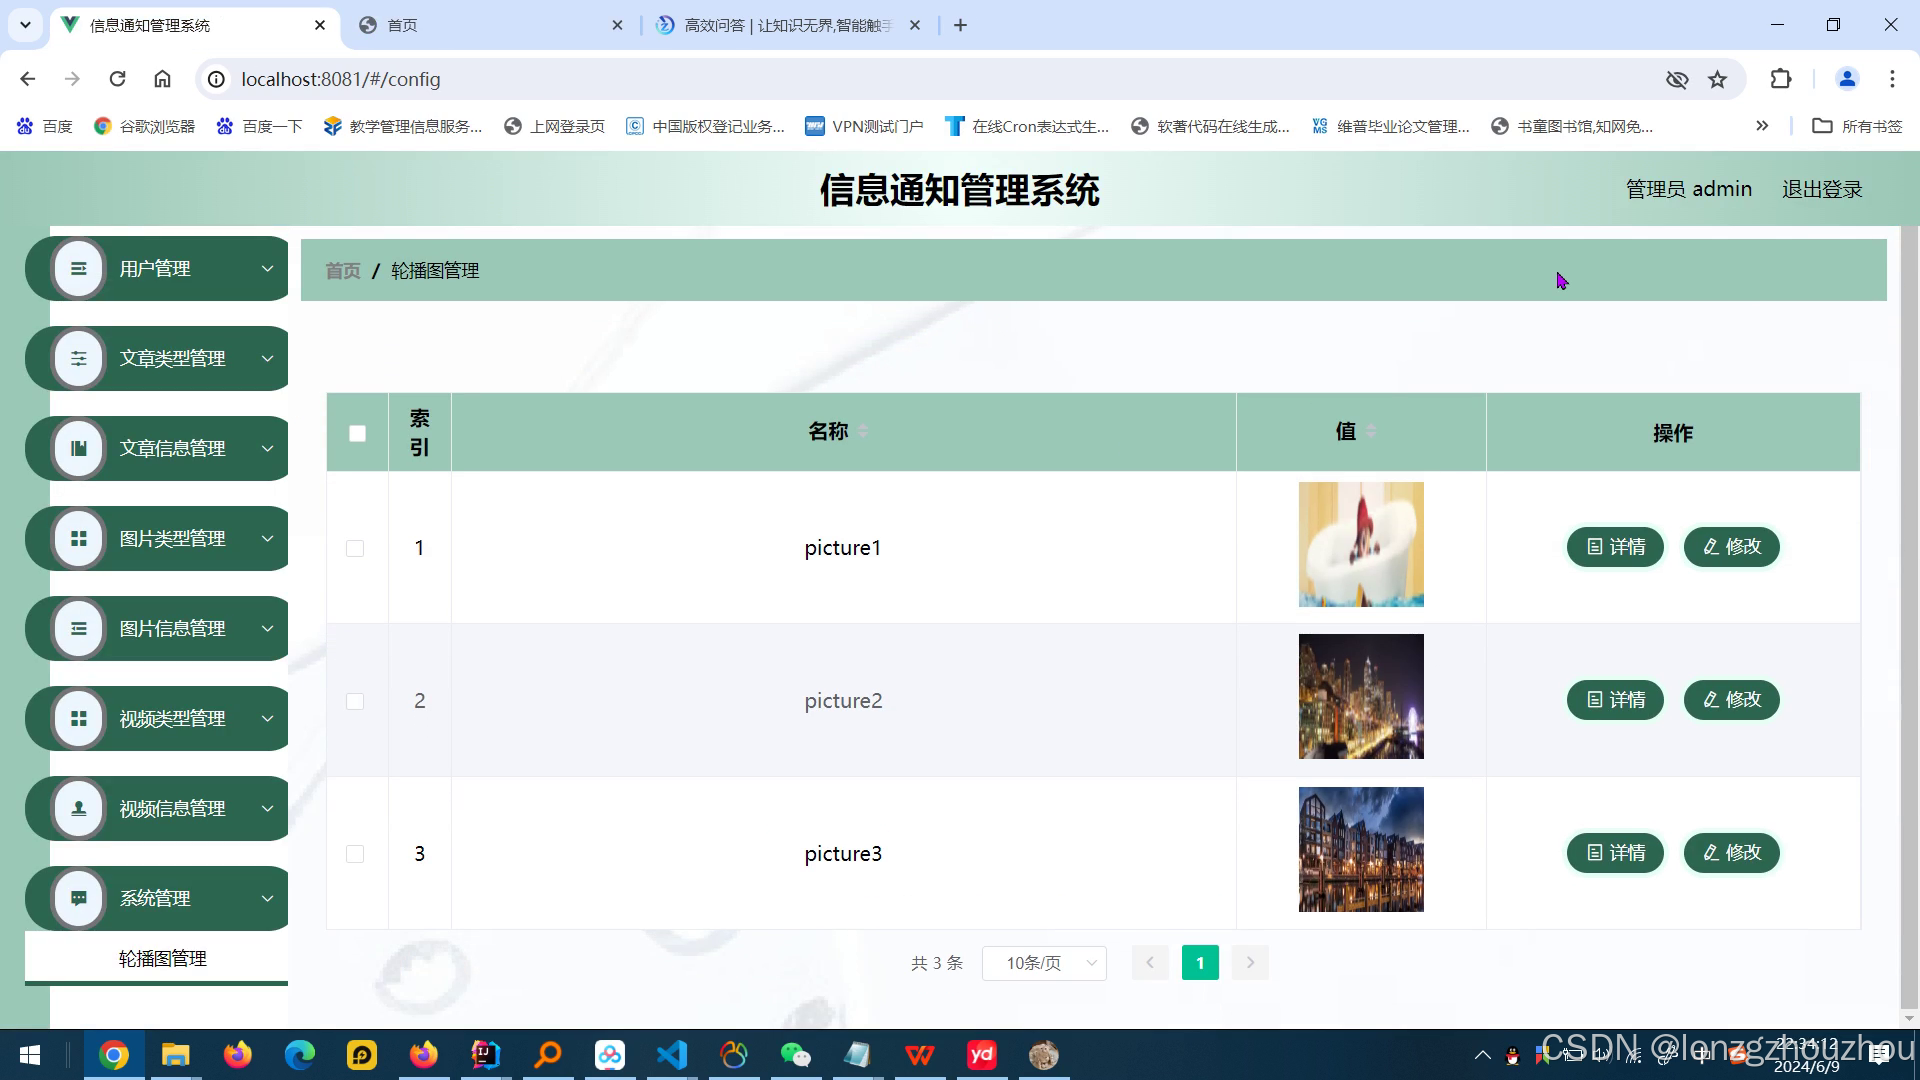Expand the 文章信息管理 menu chevron
The image size is (1920, 1080).
267,449
